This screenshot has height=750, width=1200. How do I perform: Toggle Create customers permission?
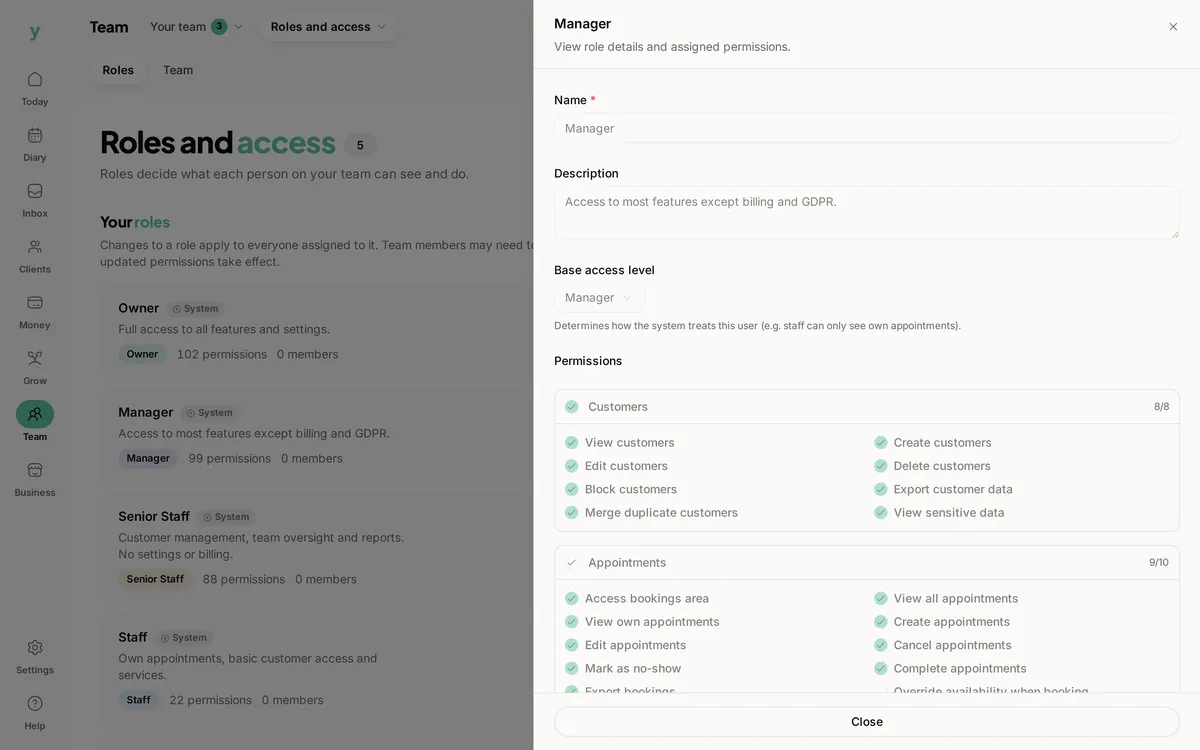point(881,443)
